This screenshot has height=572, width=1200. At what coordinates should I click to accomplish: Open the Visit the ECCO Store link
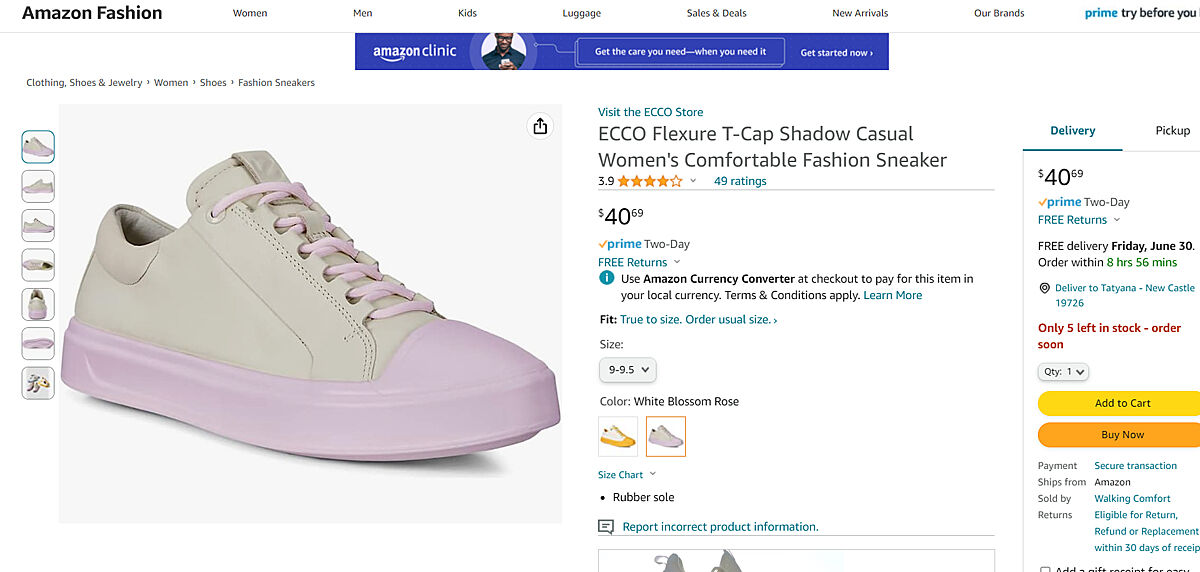point(650,112)
